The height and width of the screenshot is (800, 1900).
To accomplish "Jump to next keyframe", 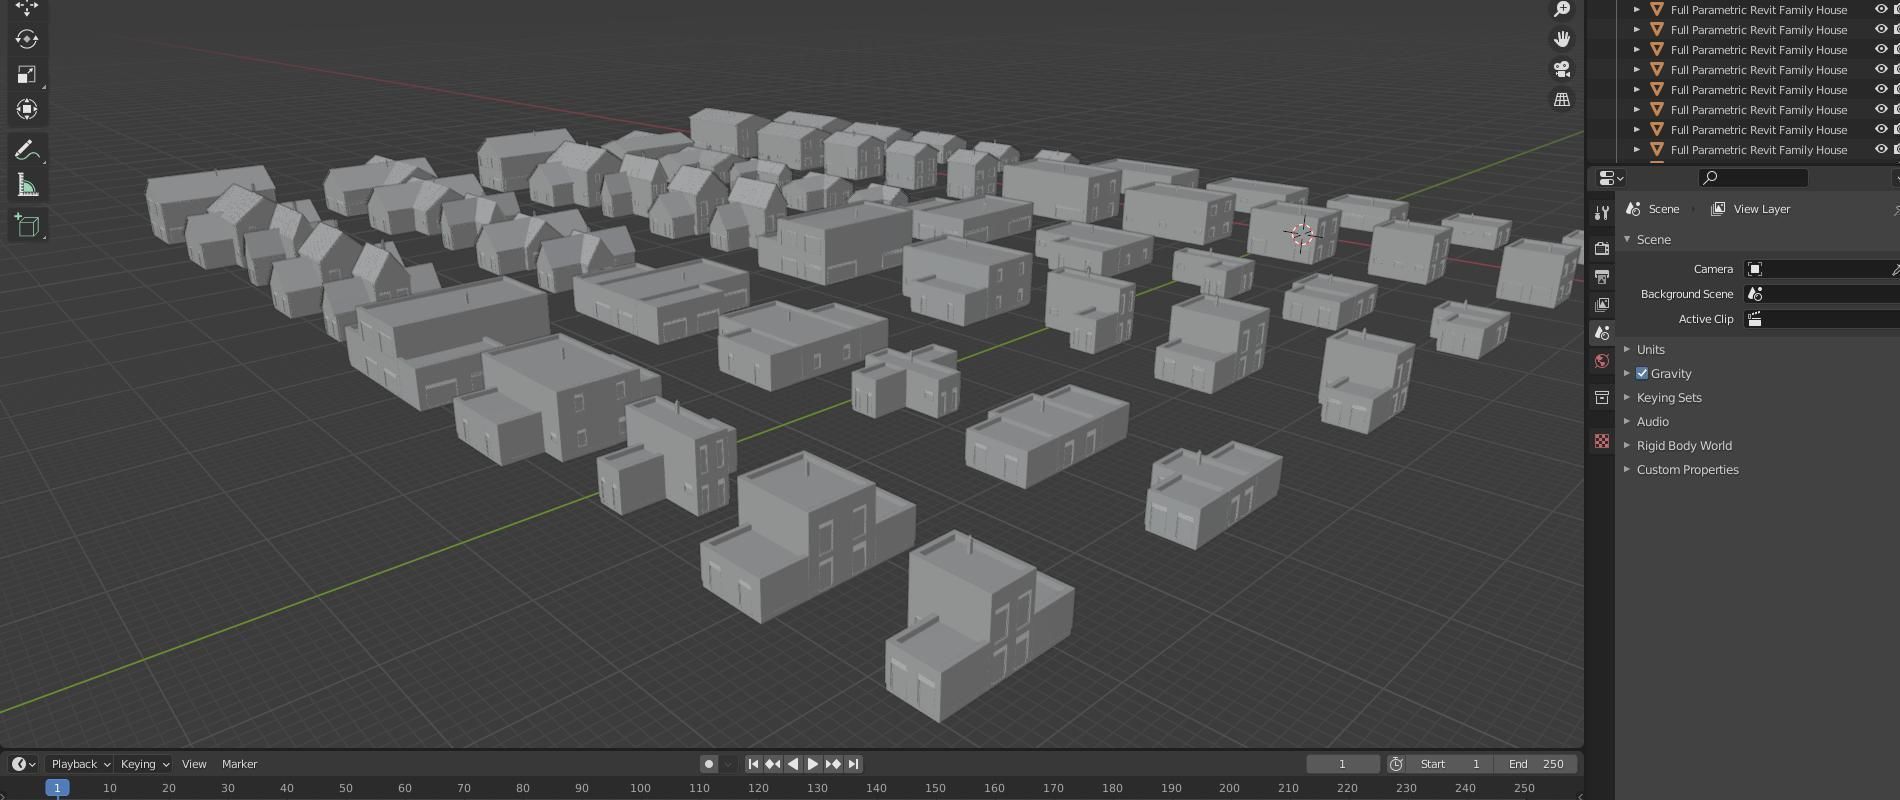I will [833, 764].
